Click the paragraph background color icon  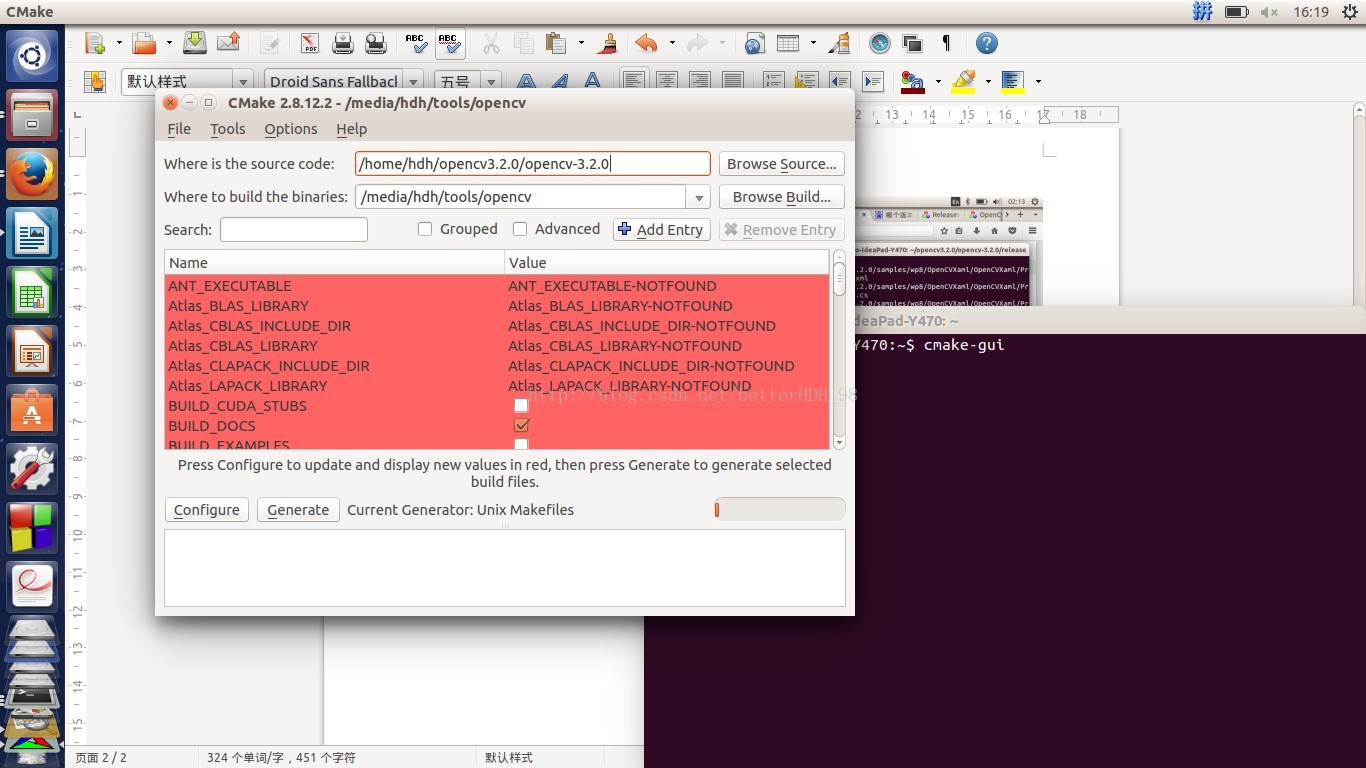[x=1013, y=81]
